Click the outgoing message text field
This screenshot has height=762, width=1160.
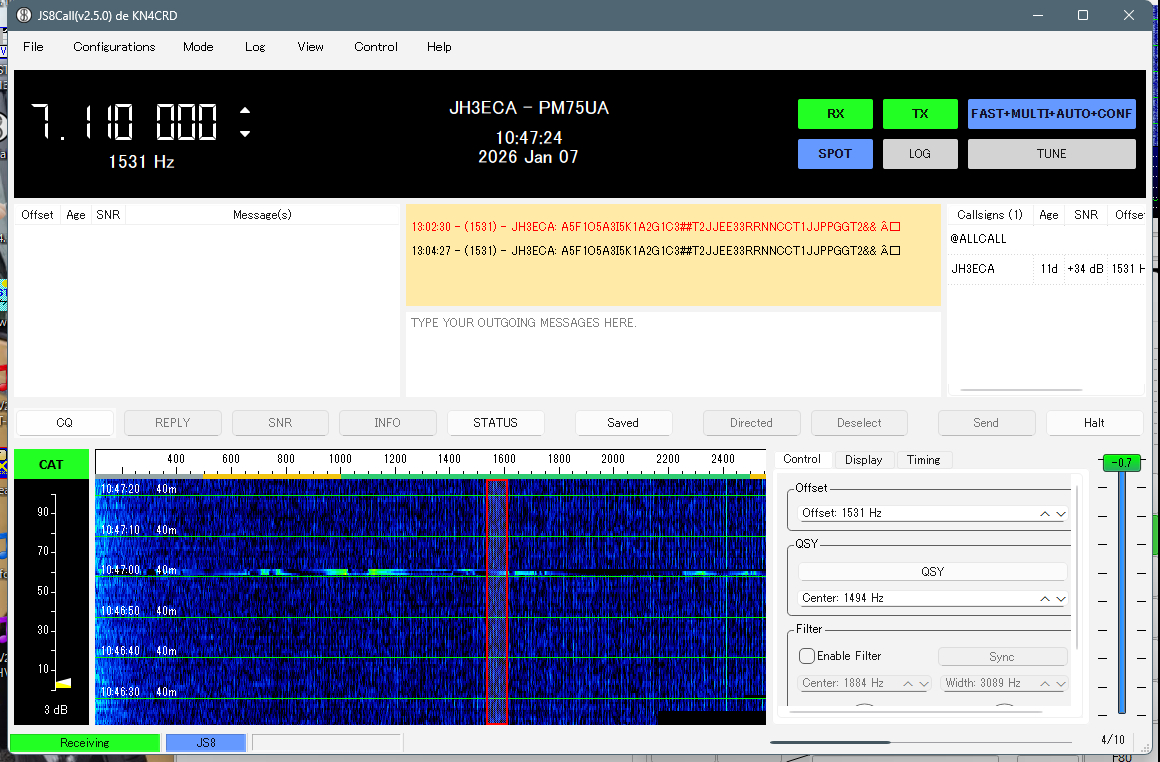pyautogui.click(x=673, y=355)
